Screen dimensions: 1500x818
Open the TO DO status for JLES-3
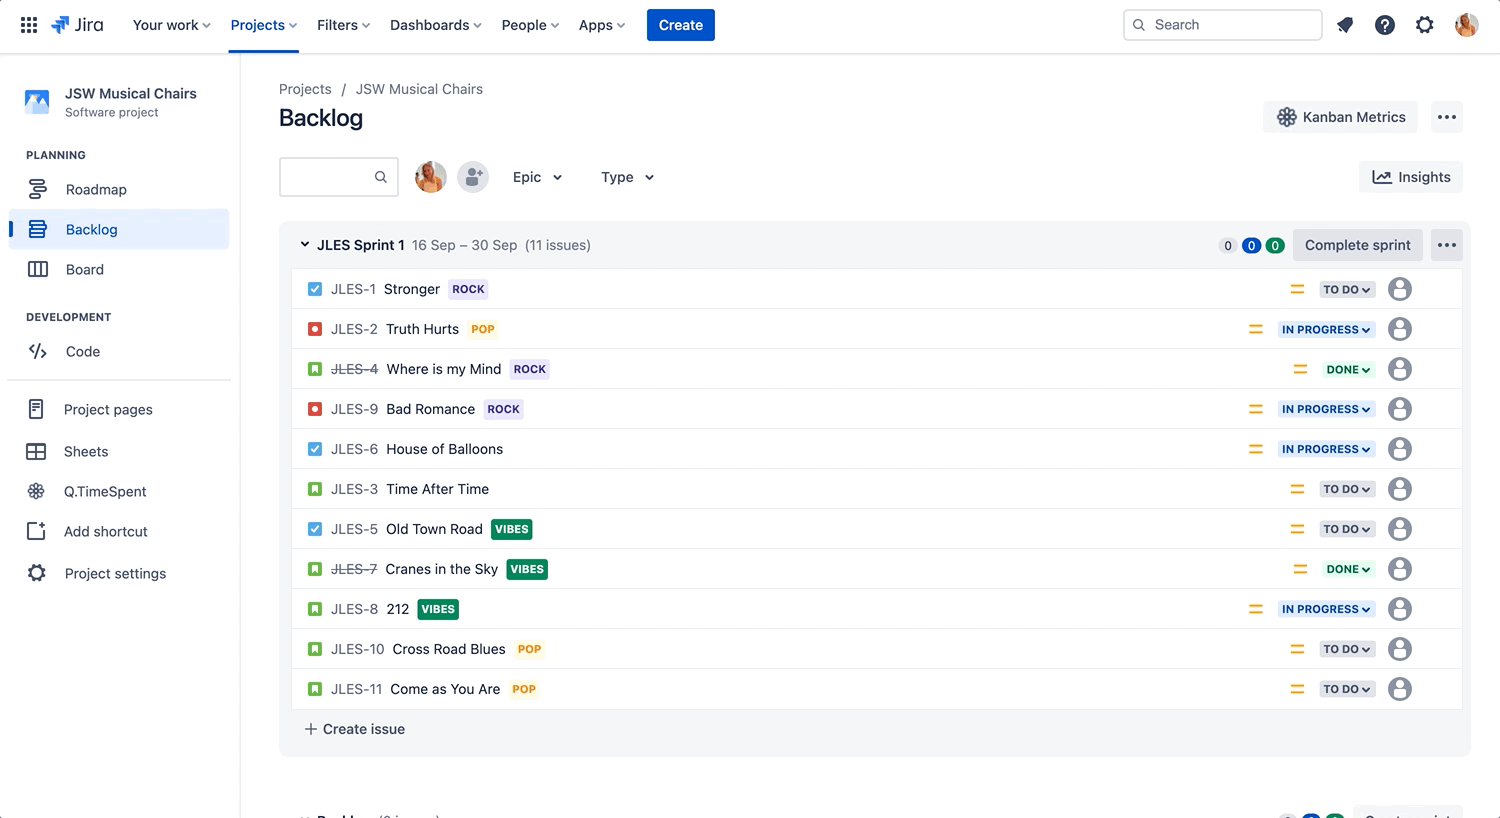1347,489
